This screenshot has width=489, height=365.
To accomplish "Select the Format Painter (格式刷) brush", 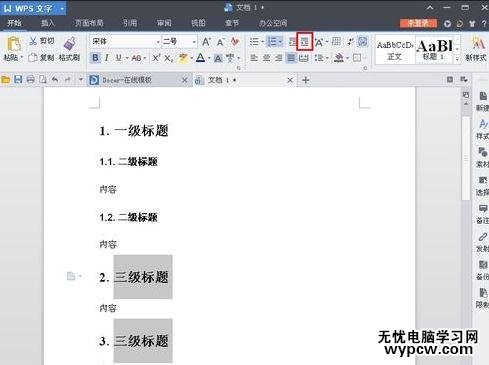I will point(70,44).
